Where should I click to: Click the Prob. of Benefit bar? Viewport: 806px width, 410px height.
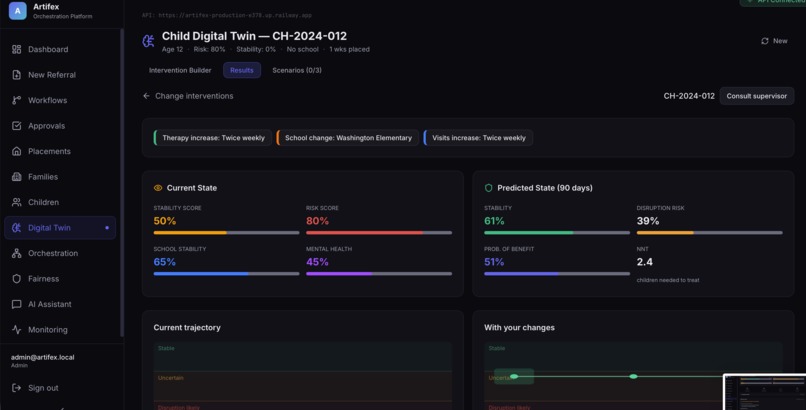pyautogui.click(x=557, y=274)
